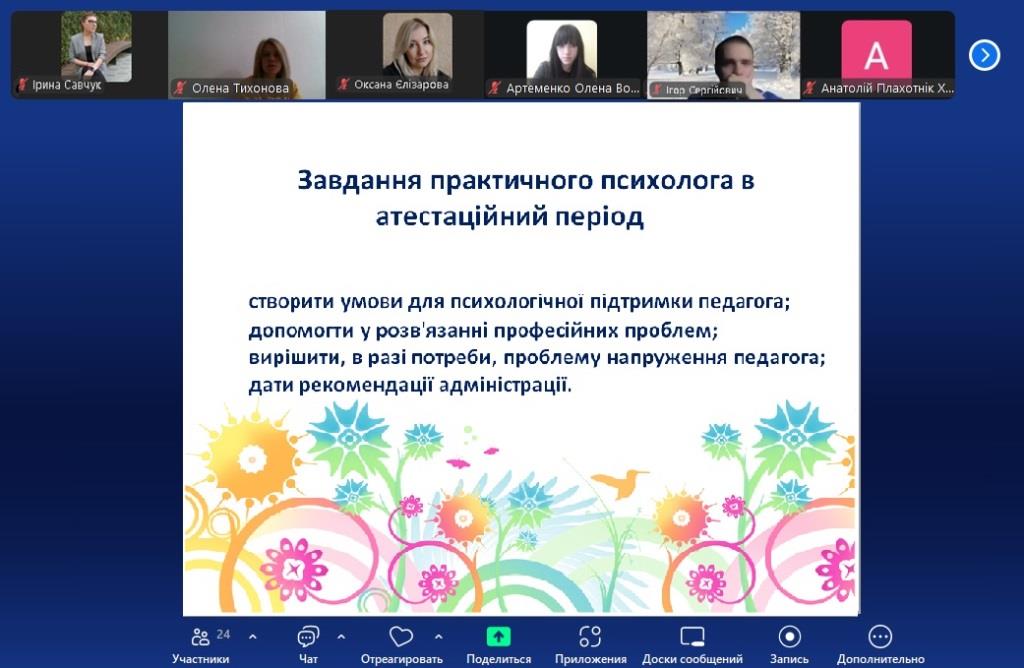Click the Анатолій Плахотнік avatar tile
The width and height of the screenshot is (1024, 668).
876,50
